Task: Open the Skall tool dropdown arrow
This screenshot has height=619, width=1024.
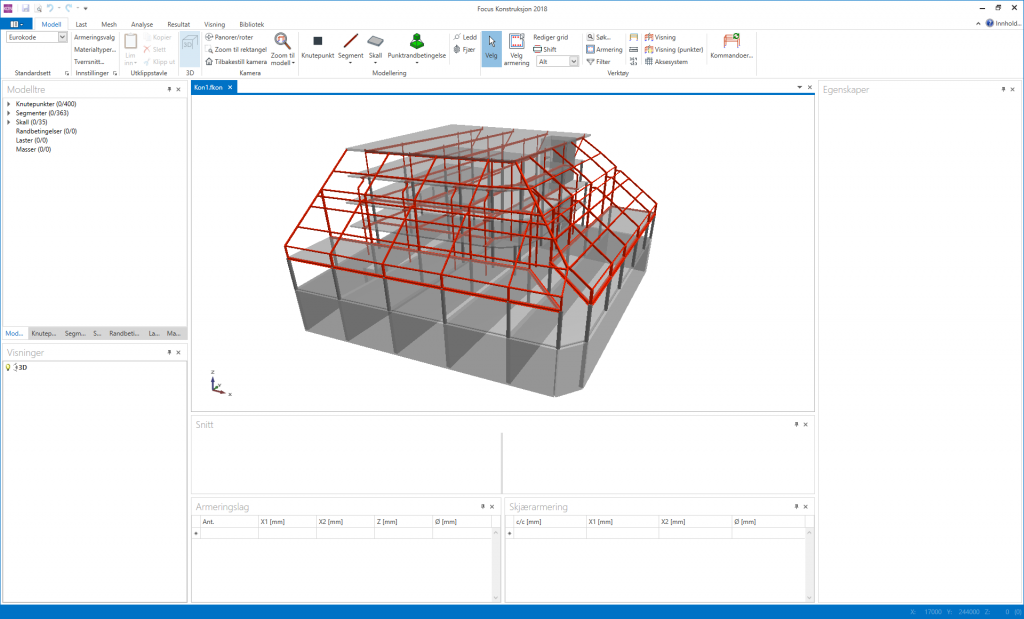Action: click(376, 63)
